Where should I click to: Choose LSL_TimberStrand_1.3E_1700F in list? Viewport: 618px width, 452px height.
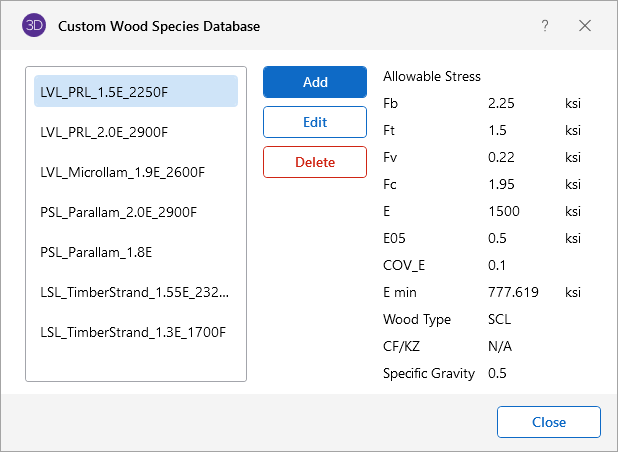(135, 332)
